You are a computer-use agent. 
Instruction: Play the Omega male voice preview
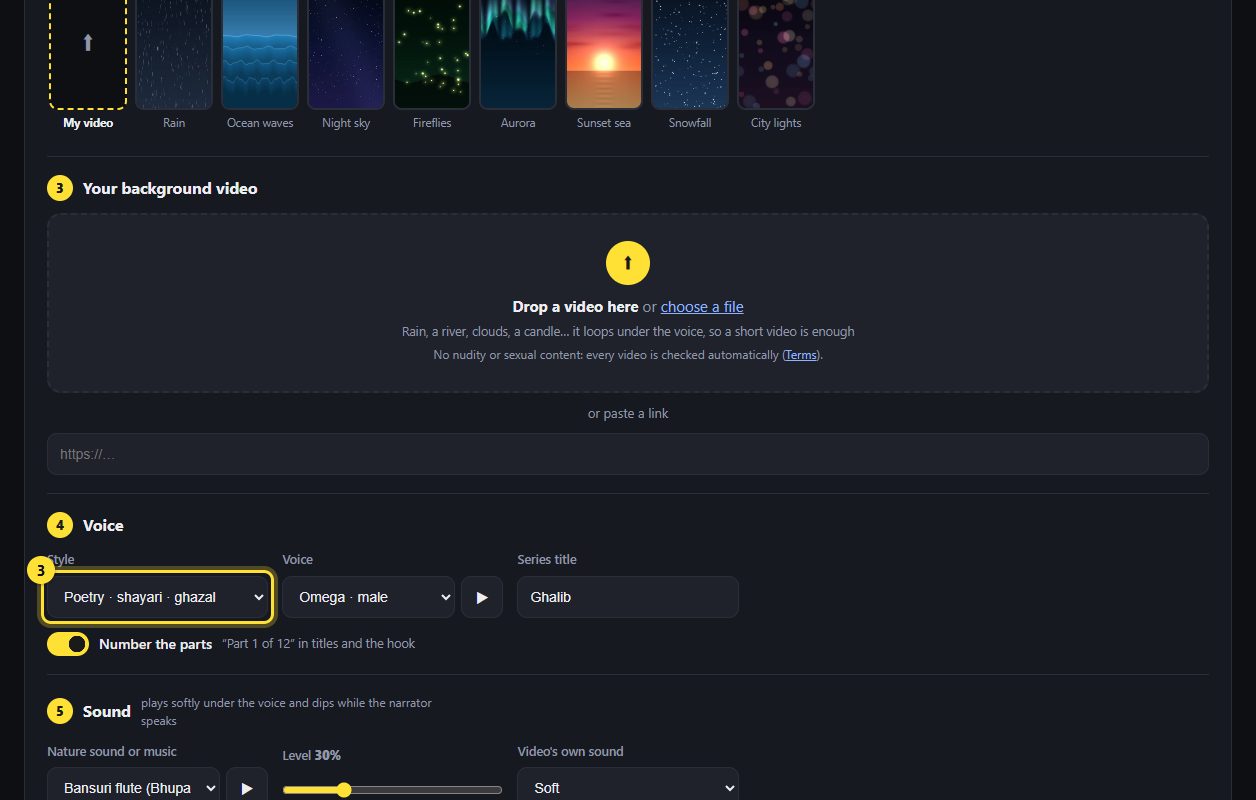coord(482,597)
